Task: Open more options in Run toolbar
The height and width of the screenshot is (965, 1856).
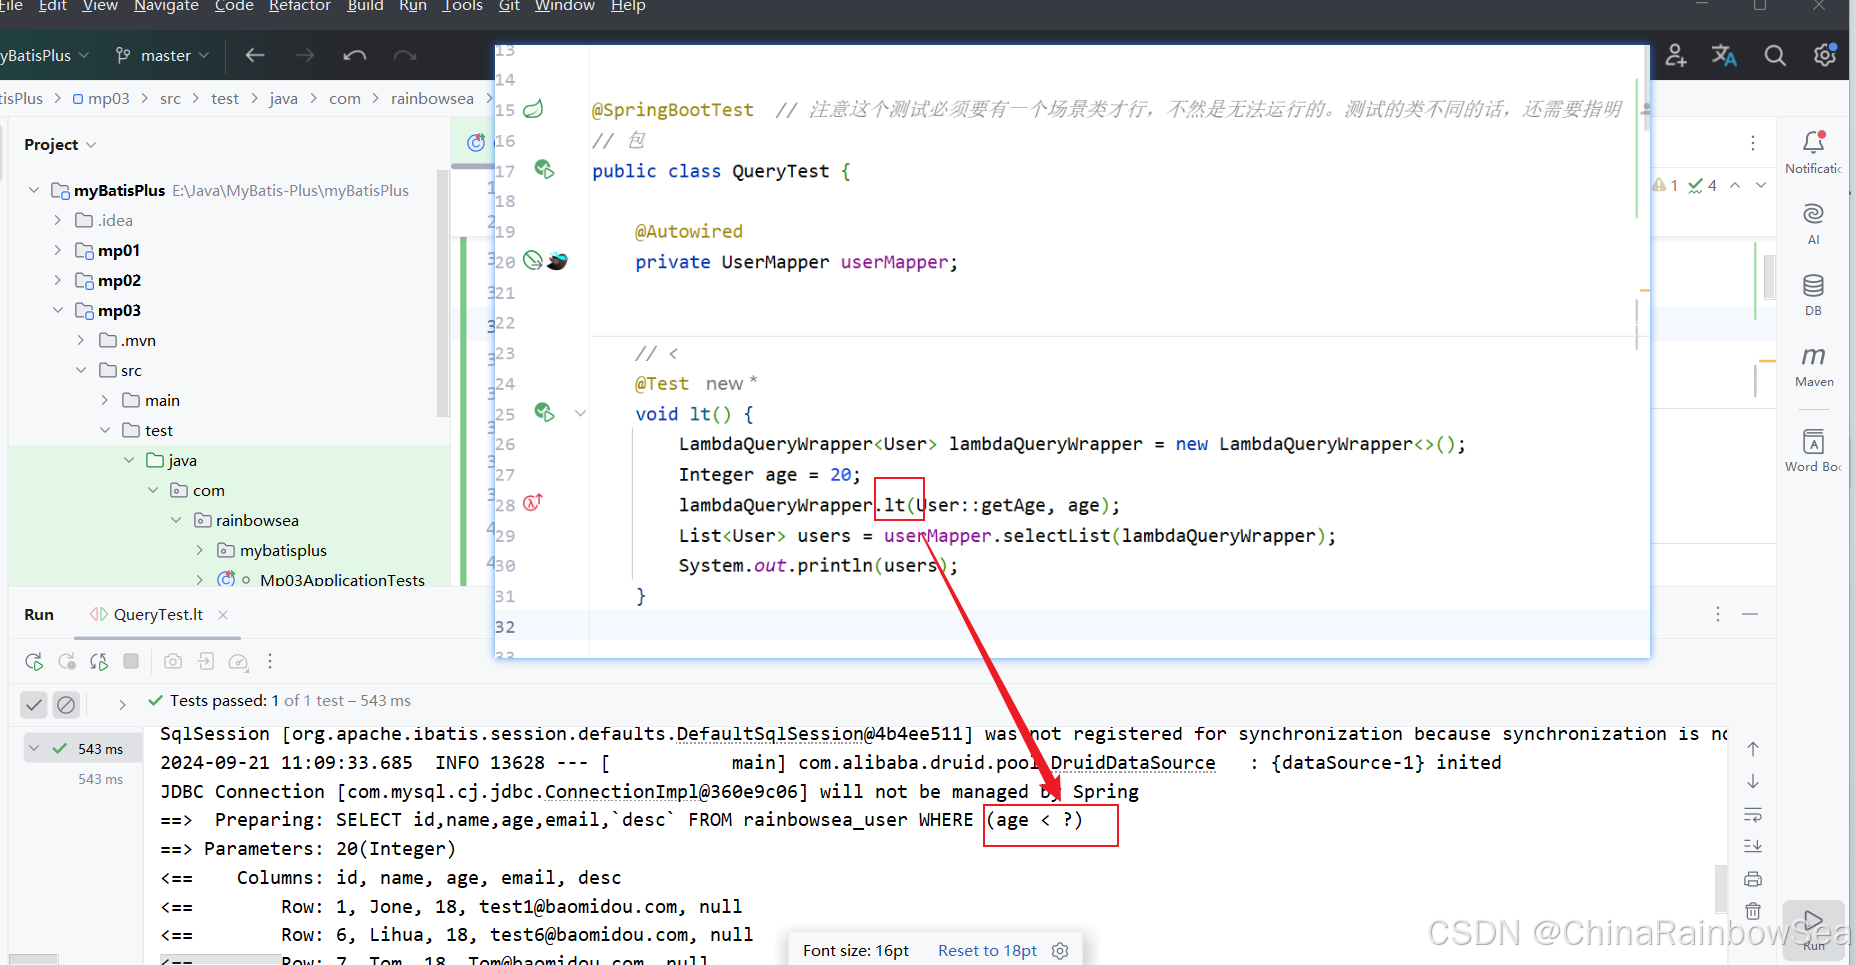Action: coord(270,661)
